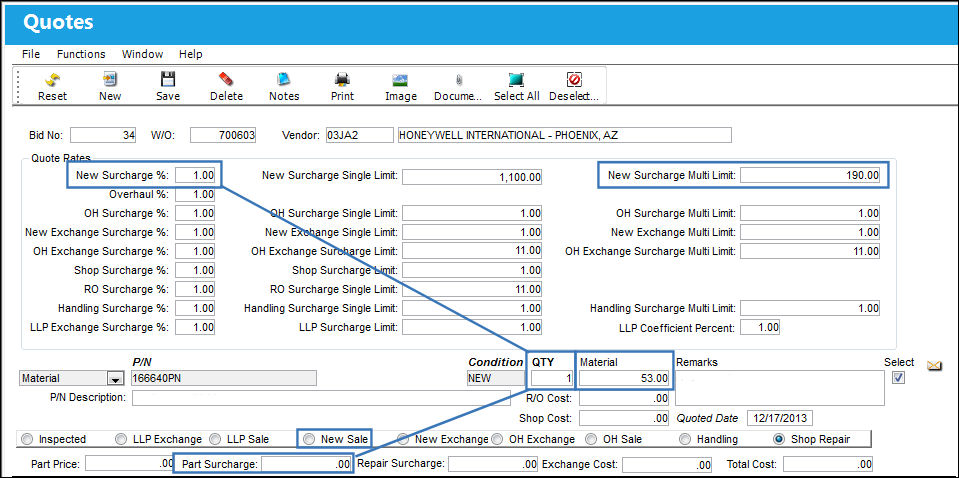The image size is (959, 478).
Task: Choose the New Sale radio button
Action: click(309, 439)
